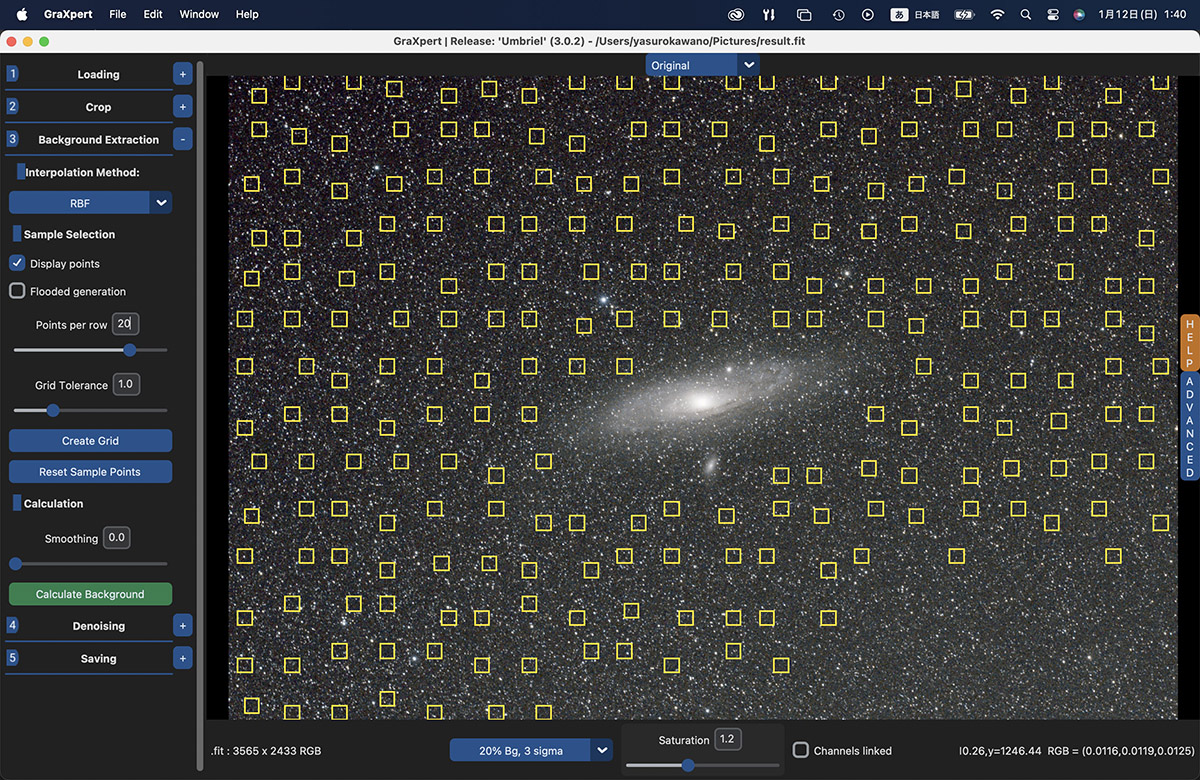This screenshot has width=1200, height=780.
Task: Click the Saturation slider
Action: [x=702, y=766]
